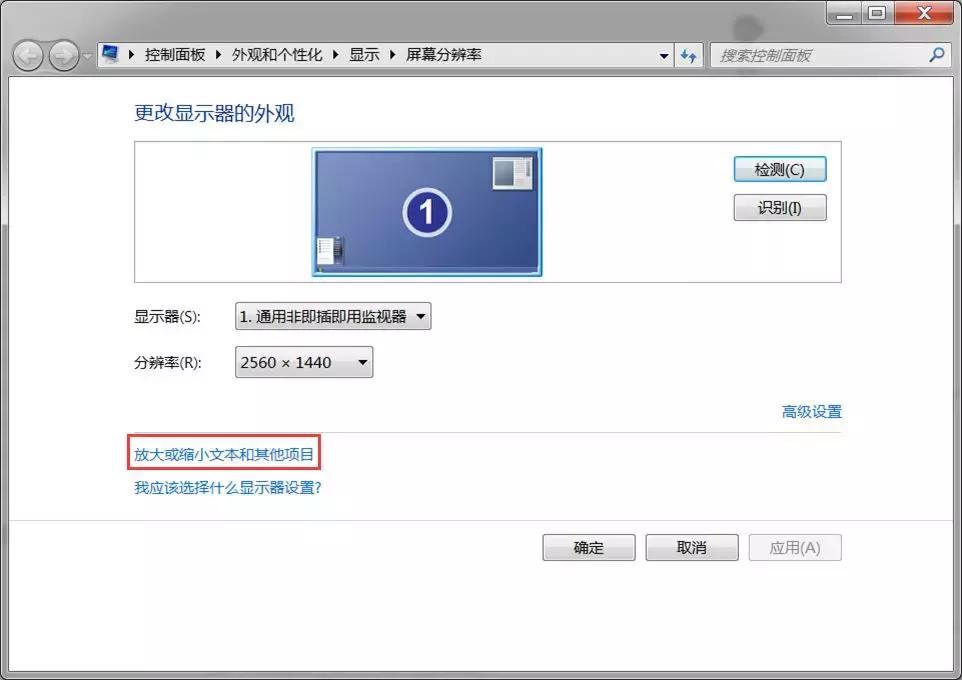
Task: Click the back navigation arrow
Action: (x=28, y=55)
